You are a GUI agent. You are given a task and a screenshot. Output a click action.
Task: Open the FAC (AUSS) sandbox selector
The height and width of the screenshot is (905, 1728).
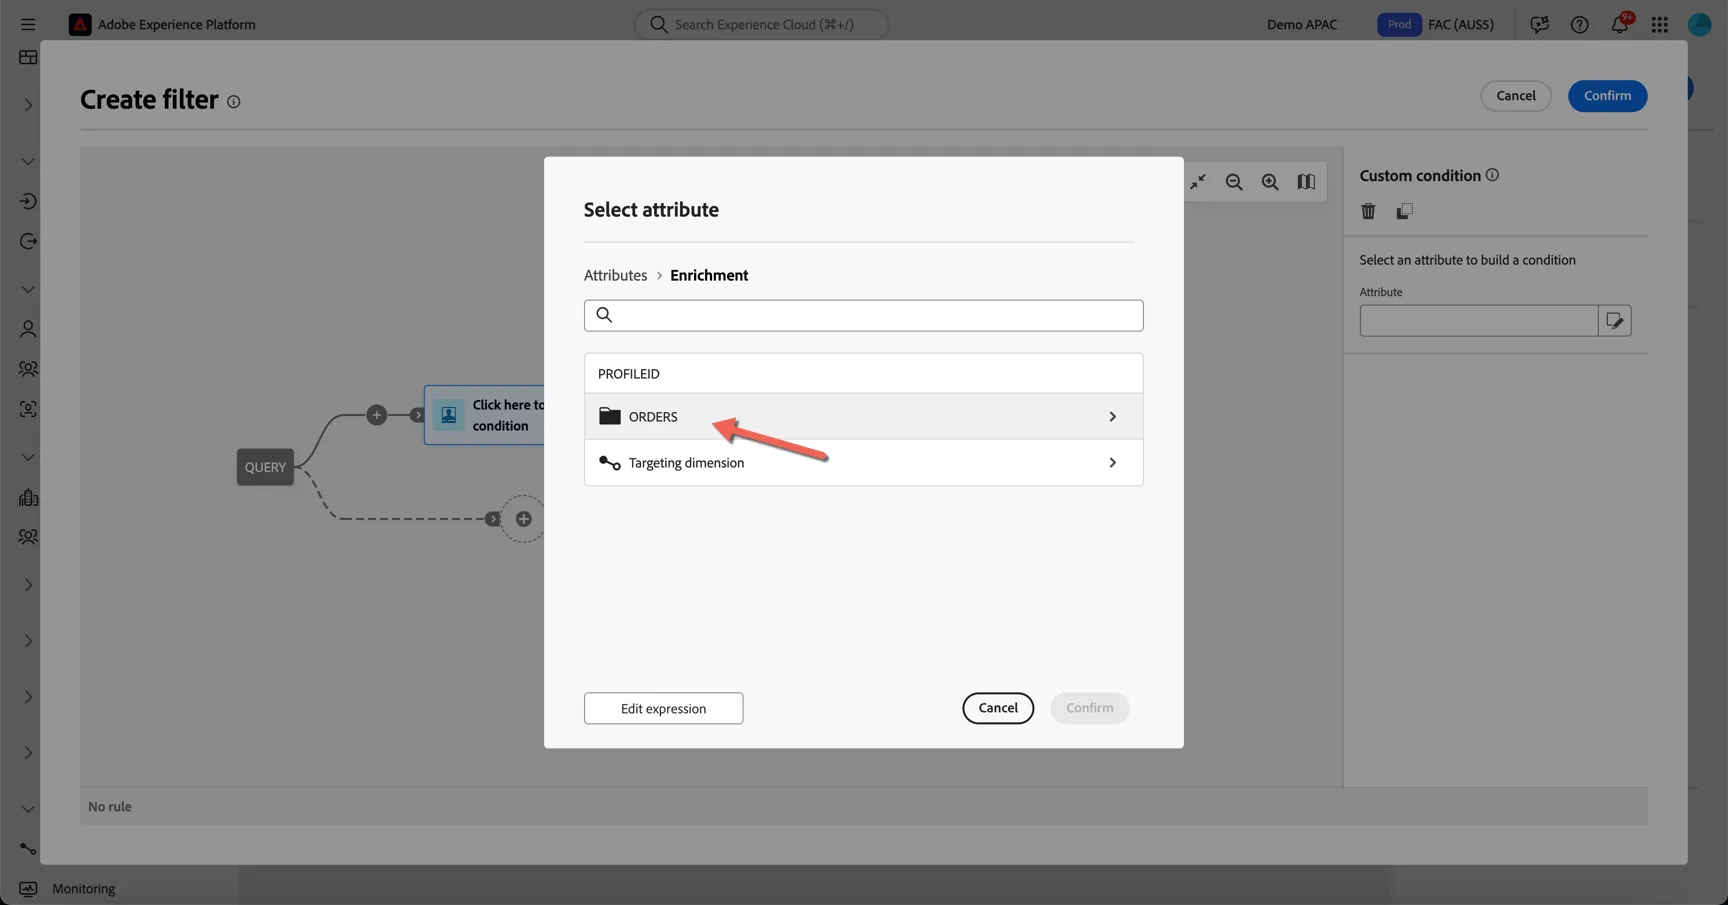1460,24
